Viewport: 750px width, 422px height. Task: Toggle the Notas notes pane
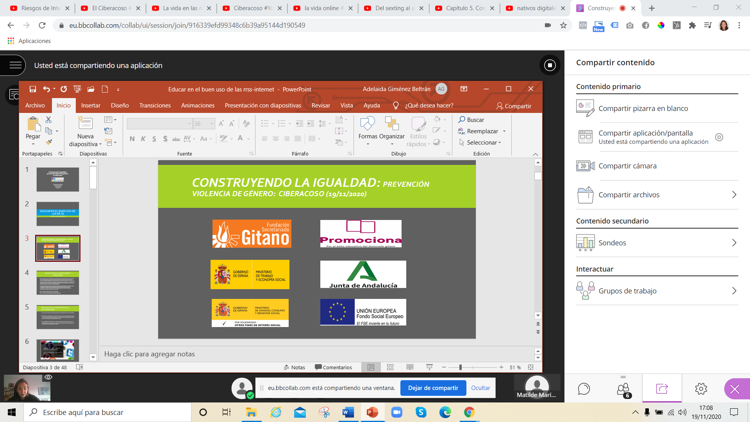click(294, 367)
